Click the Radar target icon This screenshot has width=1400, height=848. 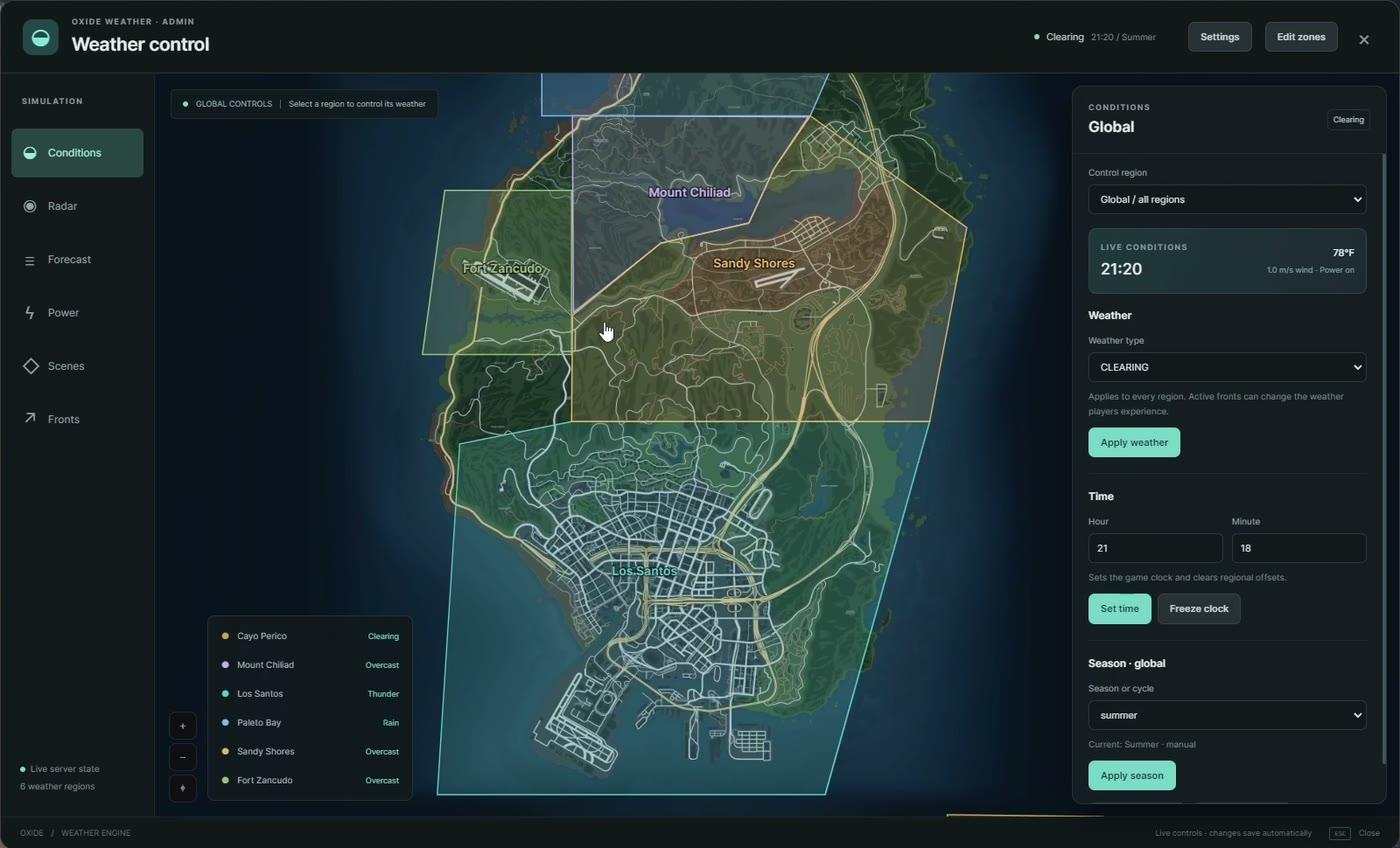tap(30, 206)
